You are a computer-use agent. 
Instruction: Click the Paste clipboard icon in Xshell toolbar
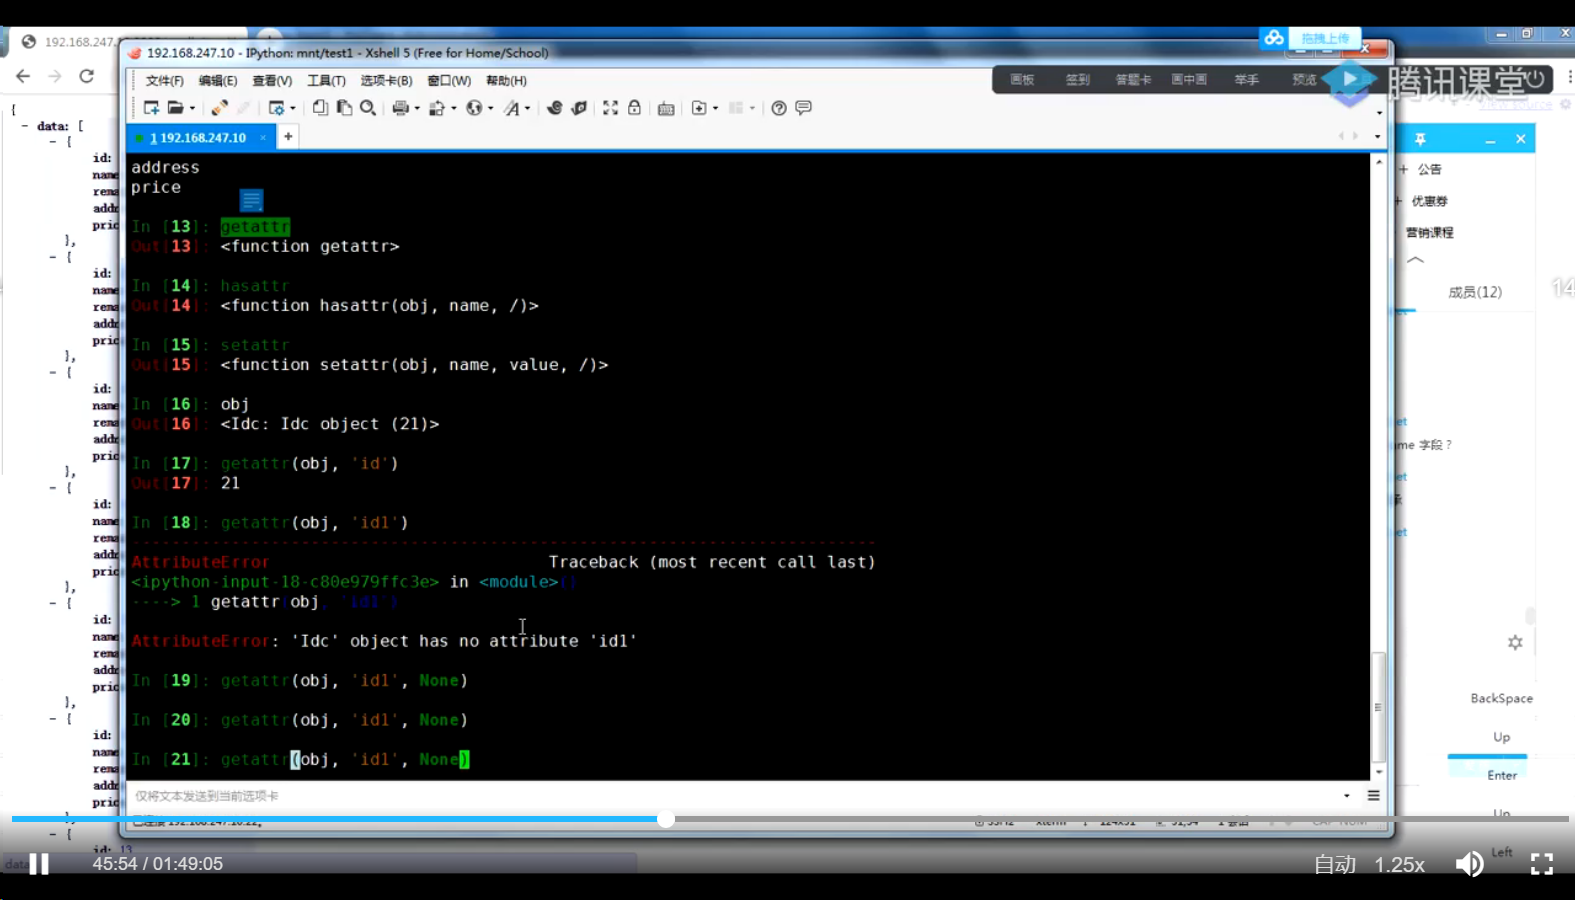(x=344, y=108)
